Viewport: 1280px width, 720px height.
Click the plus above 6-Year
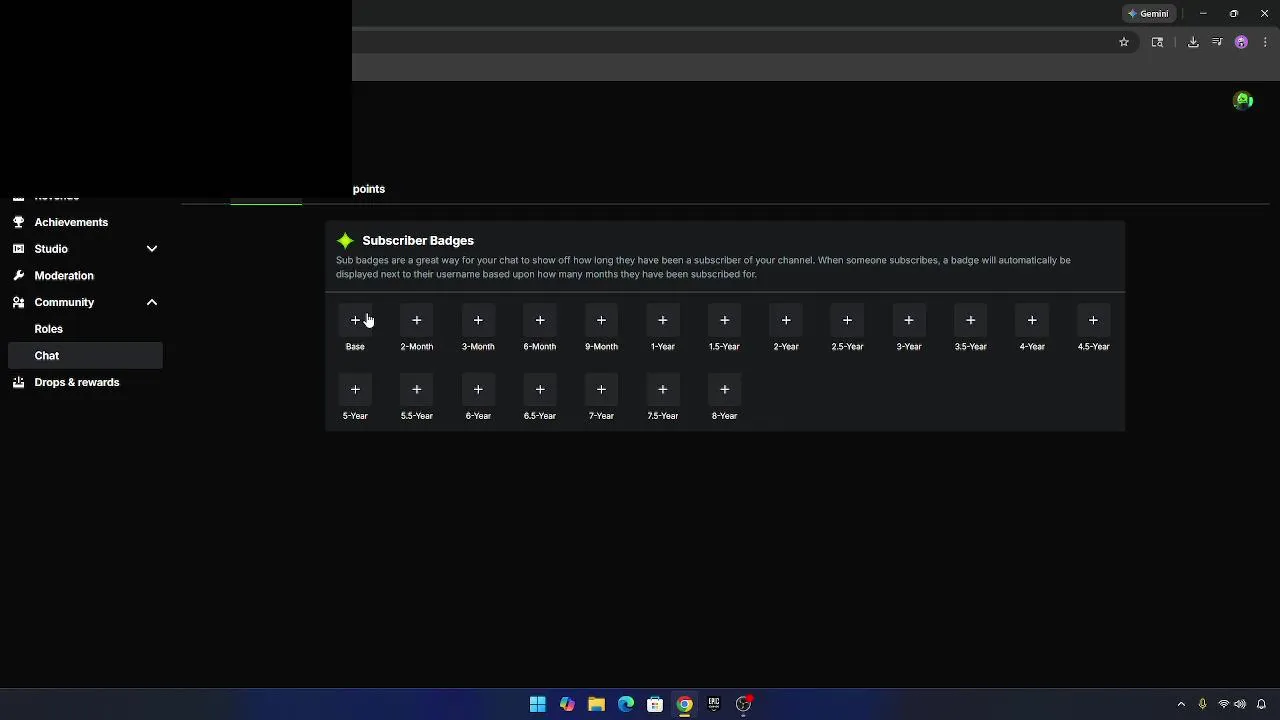pyautogui.click(x=478, y=389)
